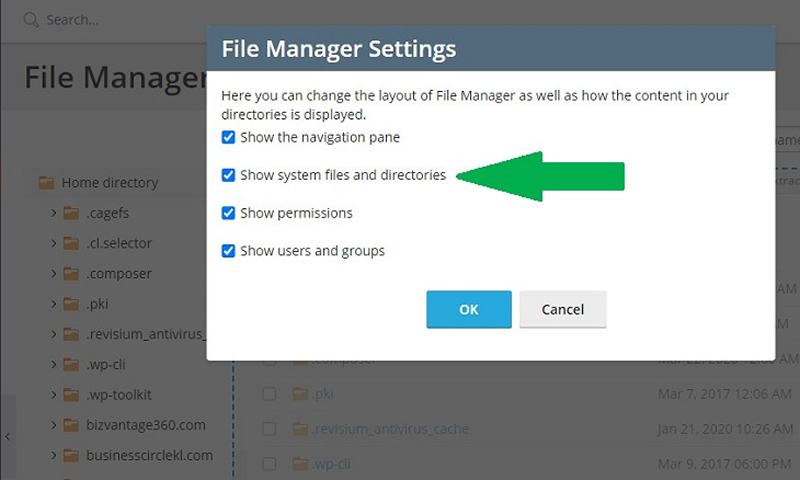Uncheck Show the navigation pane
This screenshot has width=800, height=480.
(229, 137)
